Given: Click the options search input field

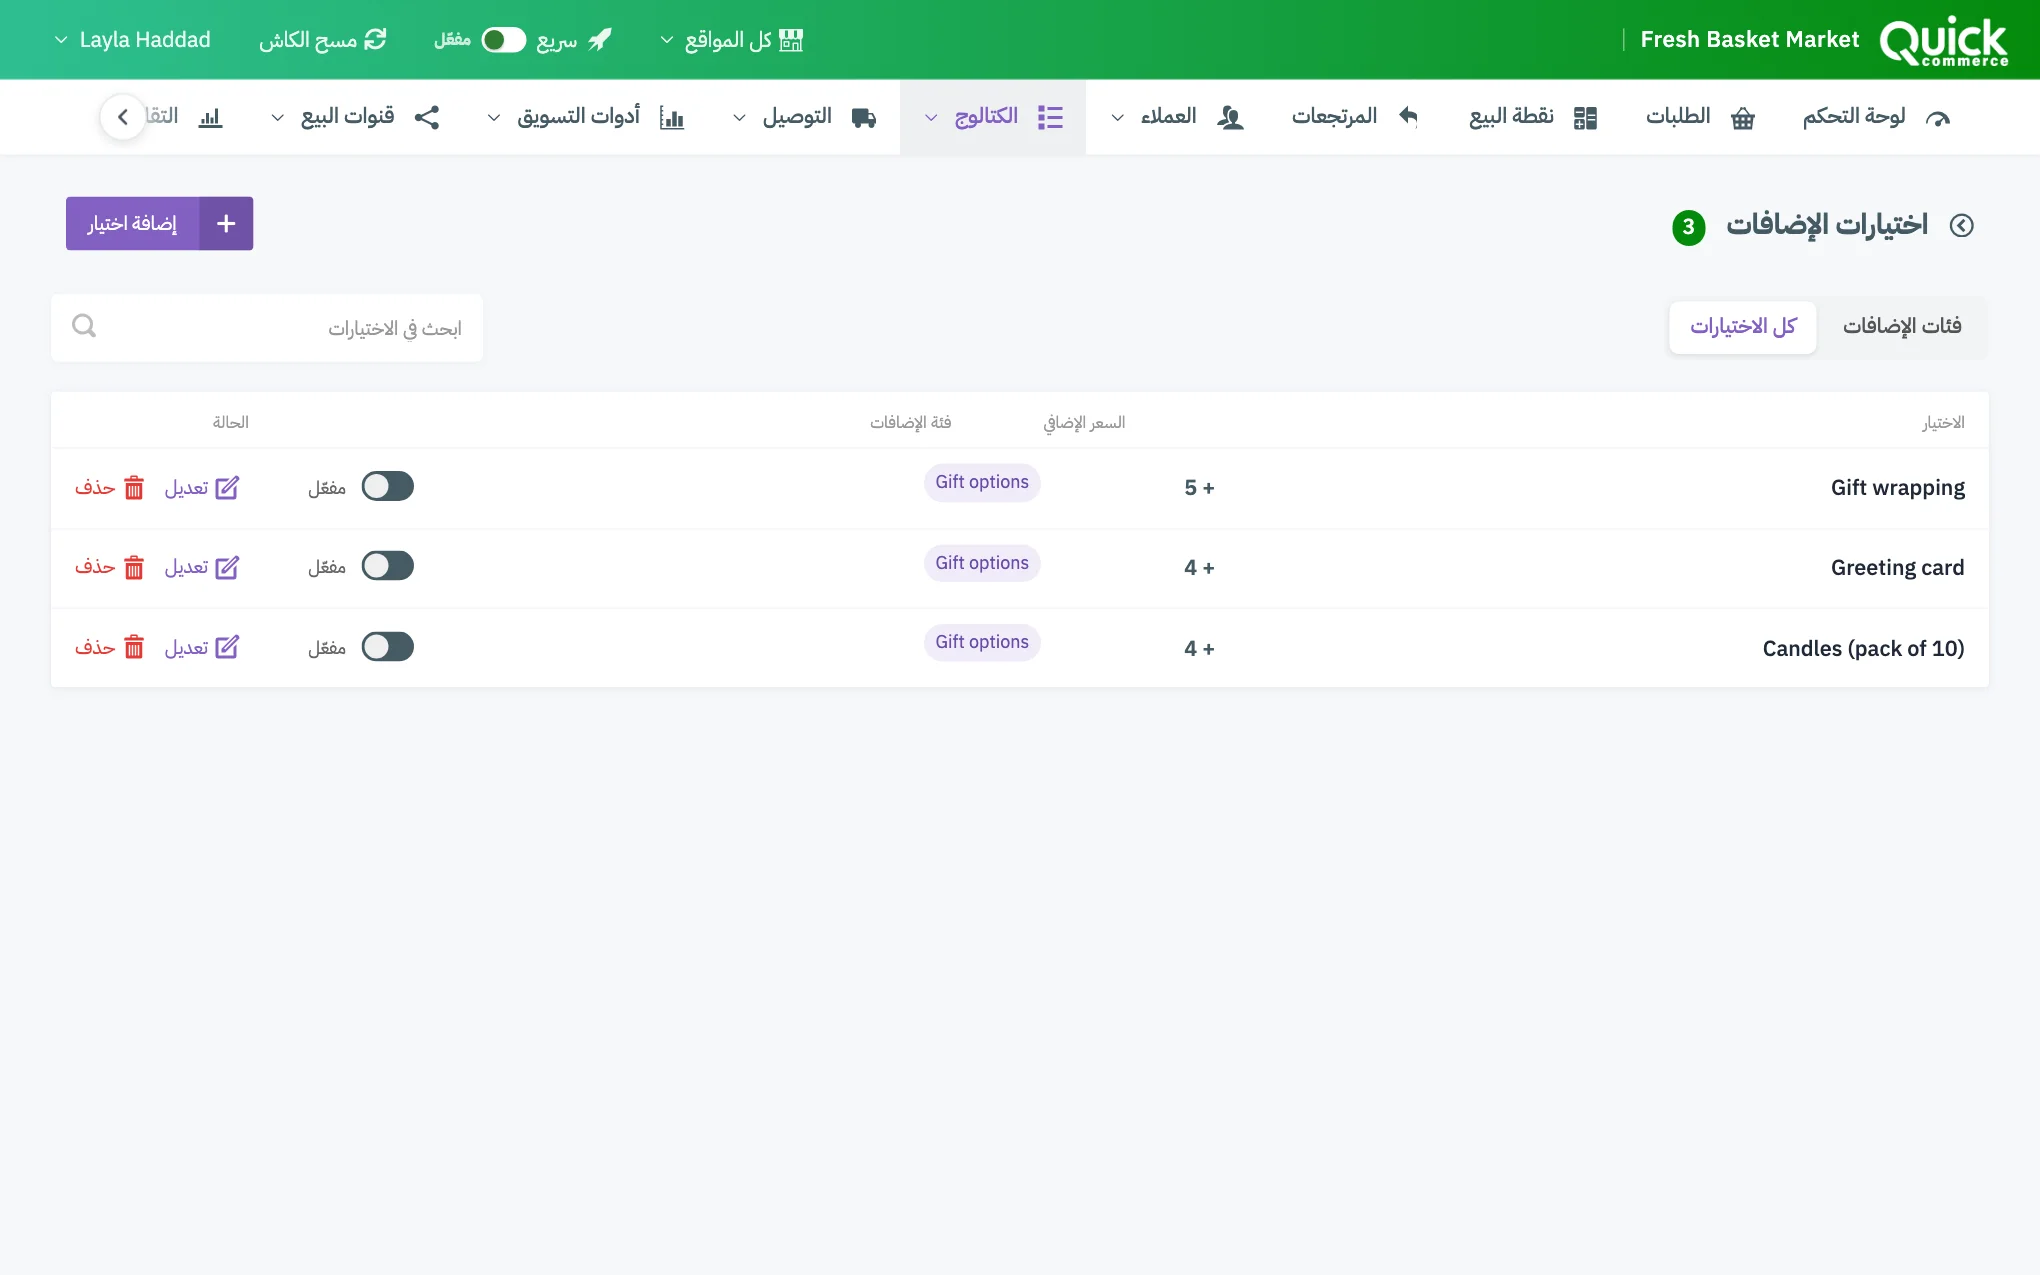Looking at the screenshot, I should [x=267, y=328].
